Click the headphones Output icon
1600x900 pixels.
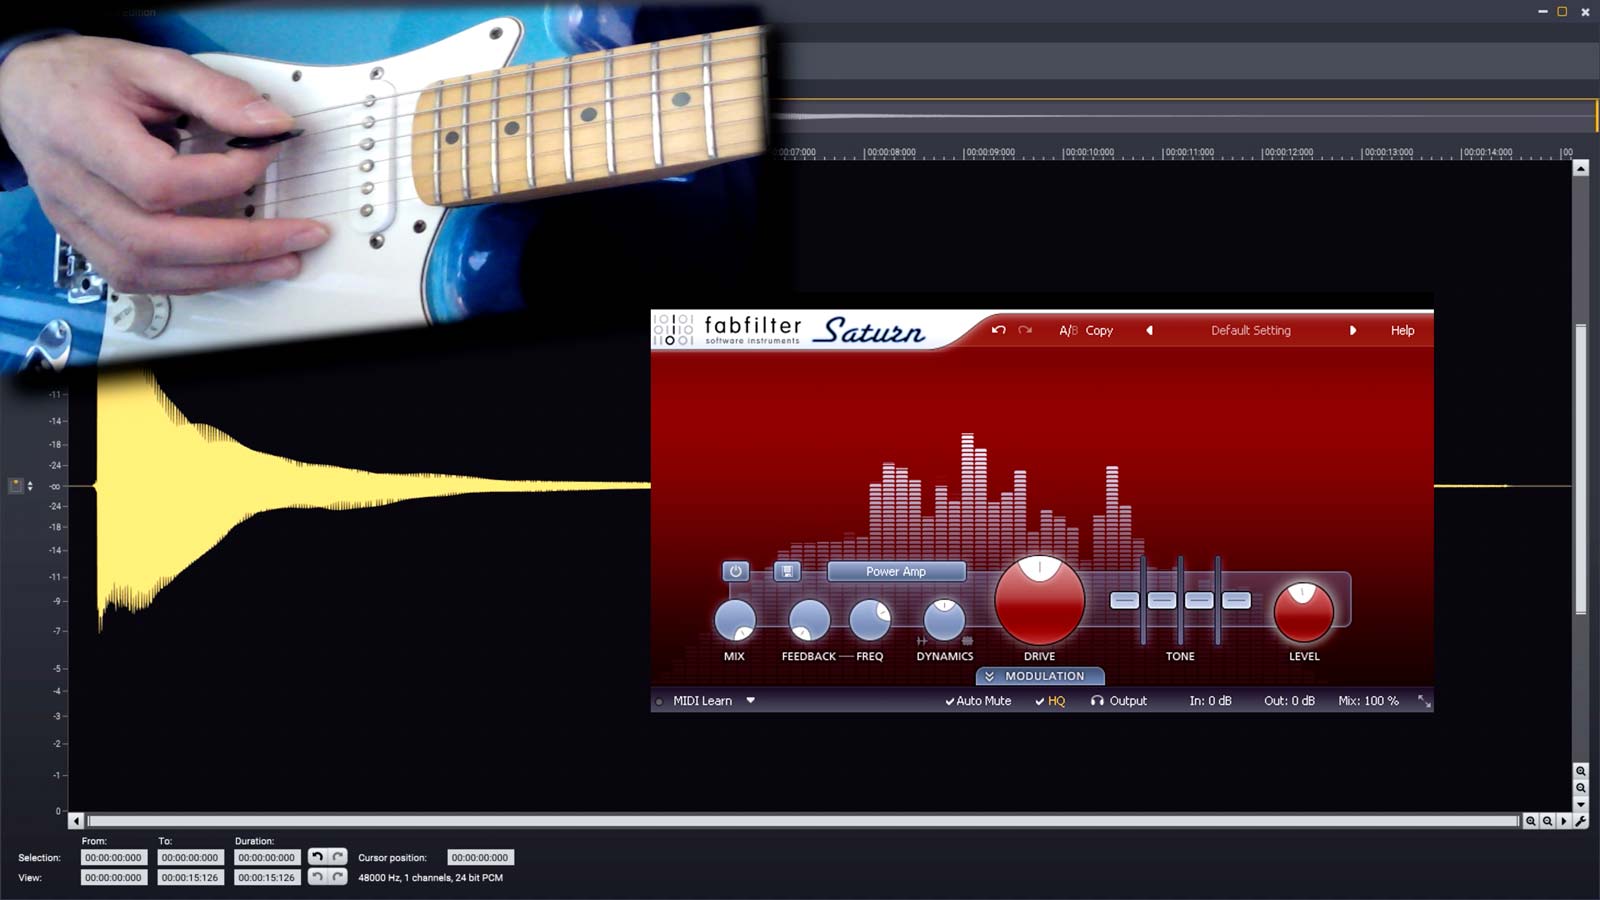pyautogui.click(x=1097, y=701)
